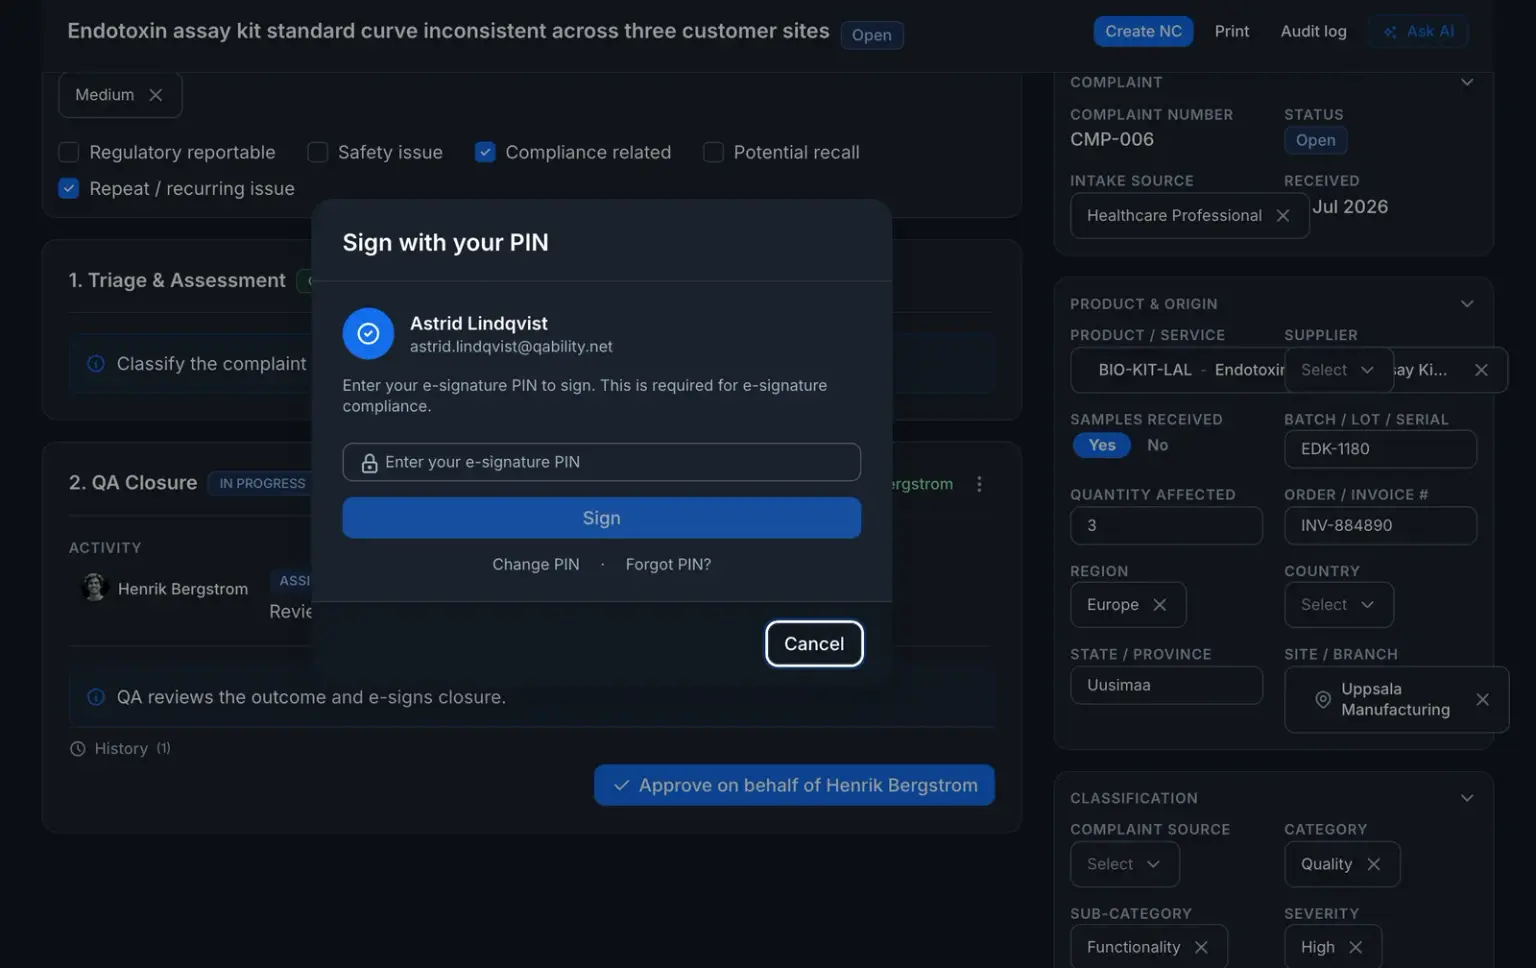Click Print in the header
Viewport: 1536px width, 968px height.
click(1232, 31)
